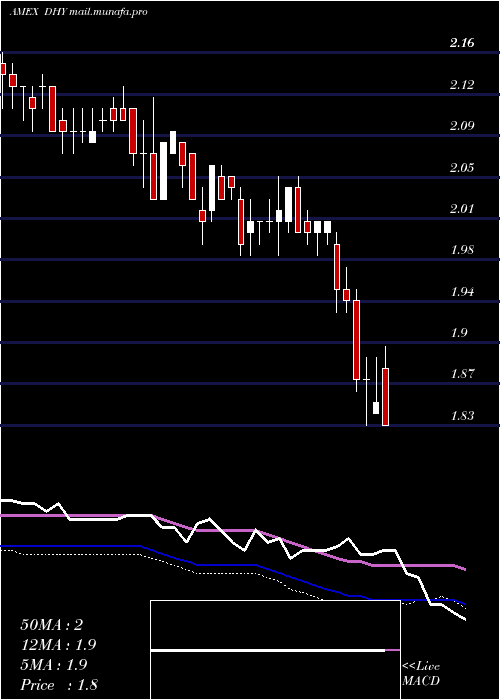500x700 pixels.
Task: Click the 2.16 price axis label
Action: click(462, 43)
